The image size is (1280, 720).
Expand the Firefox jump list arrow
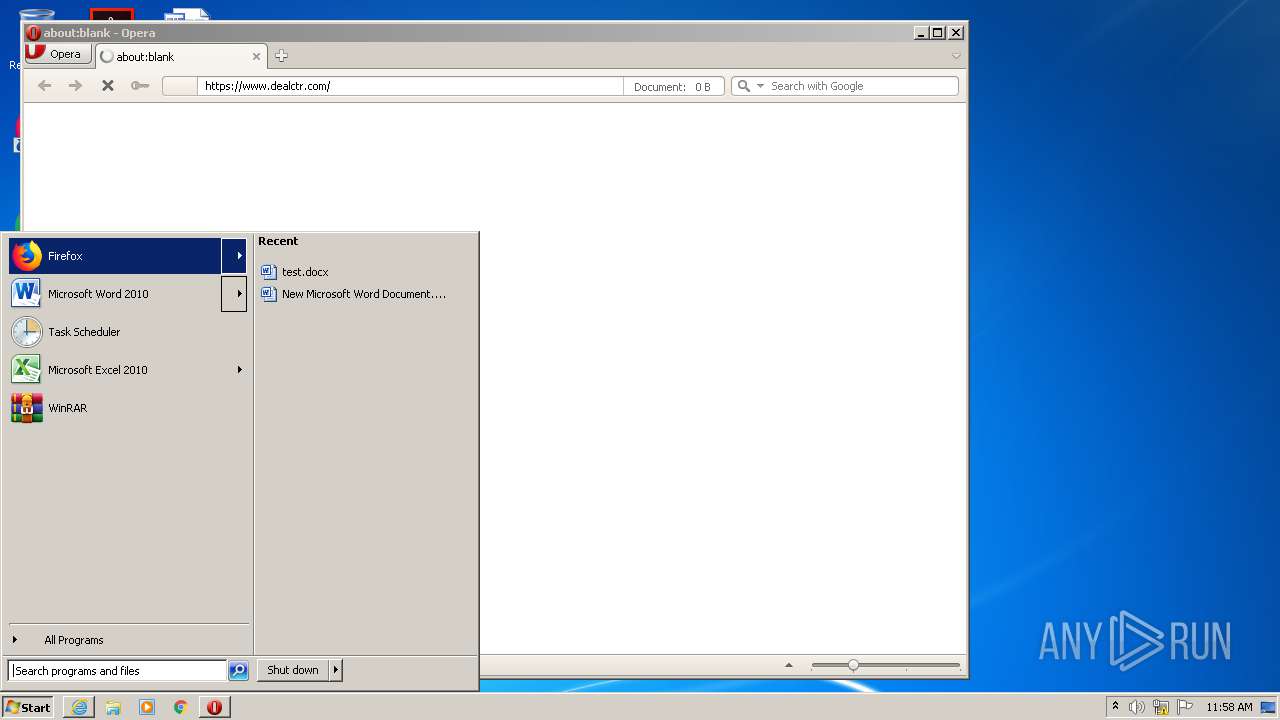[x=234, y=256]
